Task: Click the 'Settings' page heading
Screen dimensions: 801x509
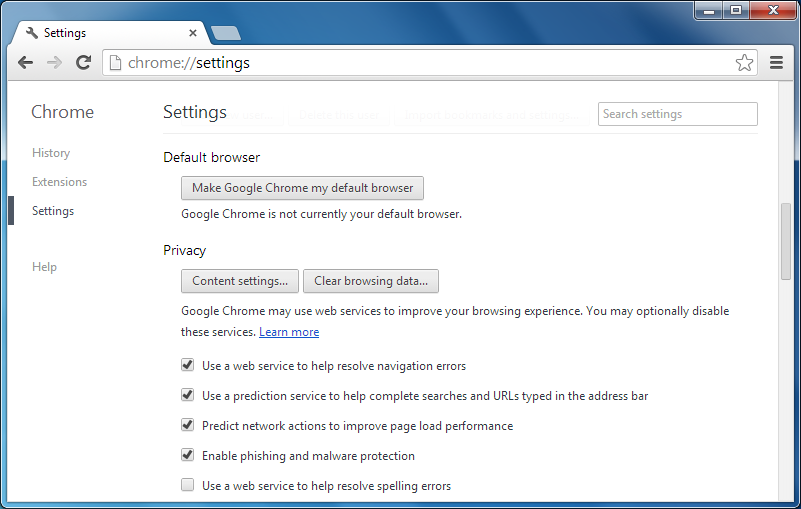Action: pyautogui.click(x=195, y=112)
